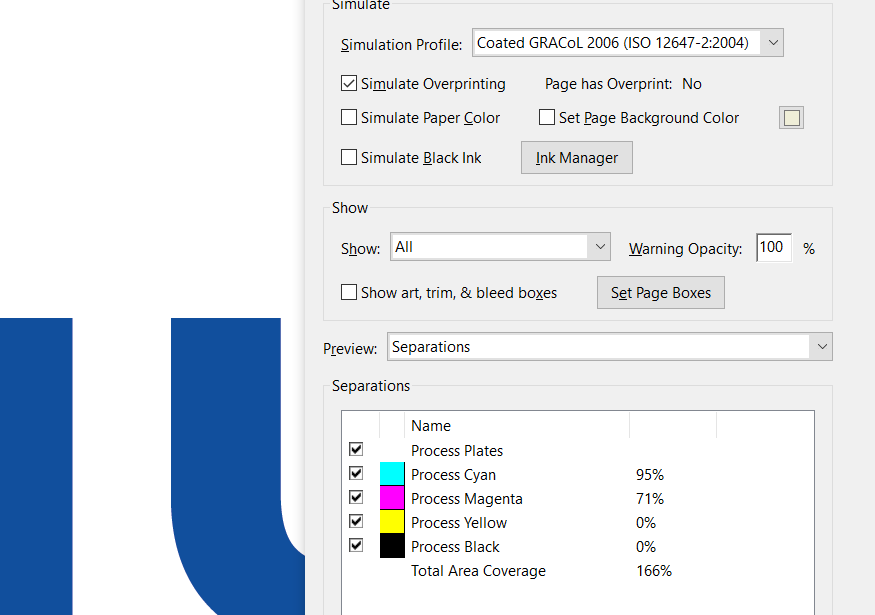Pick the page background color swatch
Screen dimensions: 875x615
(791, 118)
